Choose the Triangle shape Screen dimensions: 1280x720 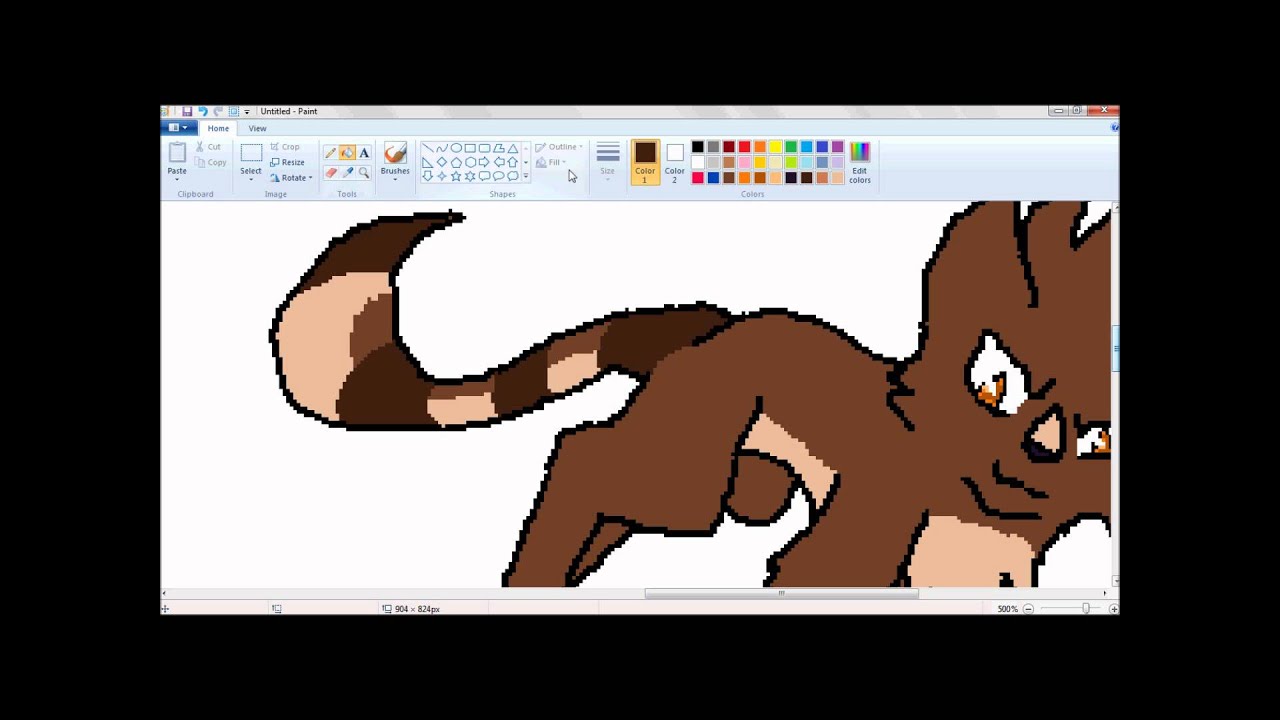pyautogui.click(x=512, y=148)
